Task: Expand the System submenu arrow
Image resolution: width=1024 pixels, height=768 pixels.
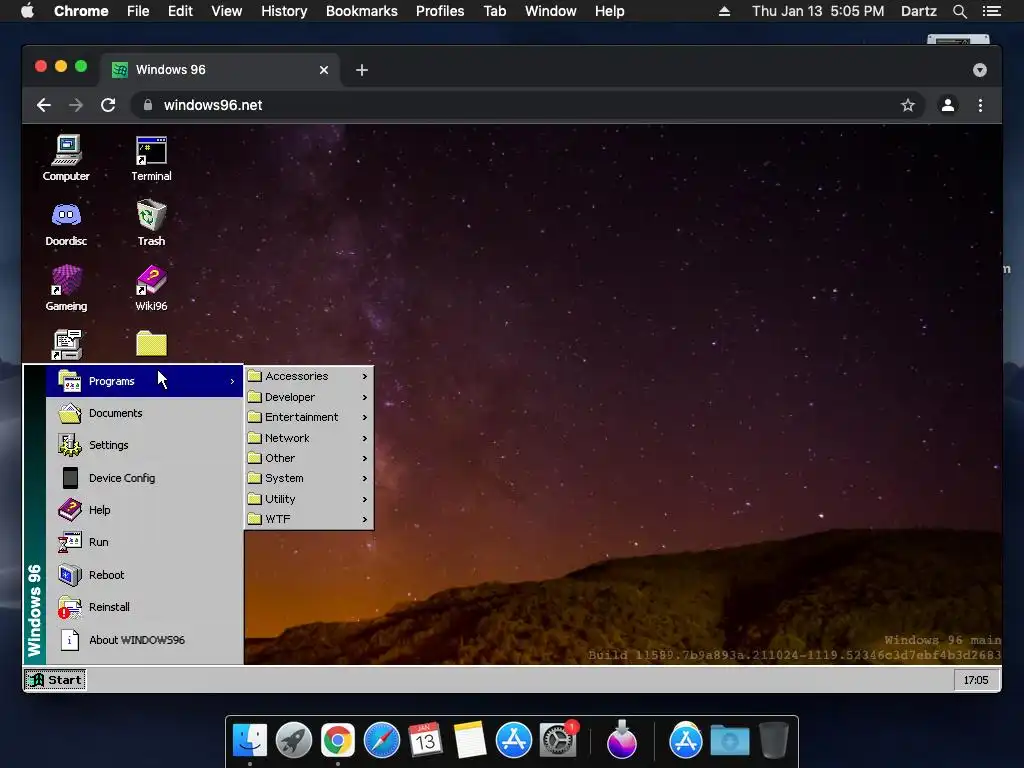Action: 364,479
